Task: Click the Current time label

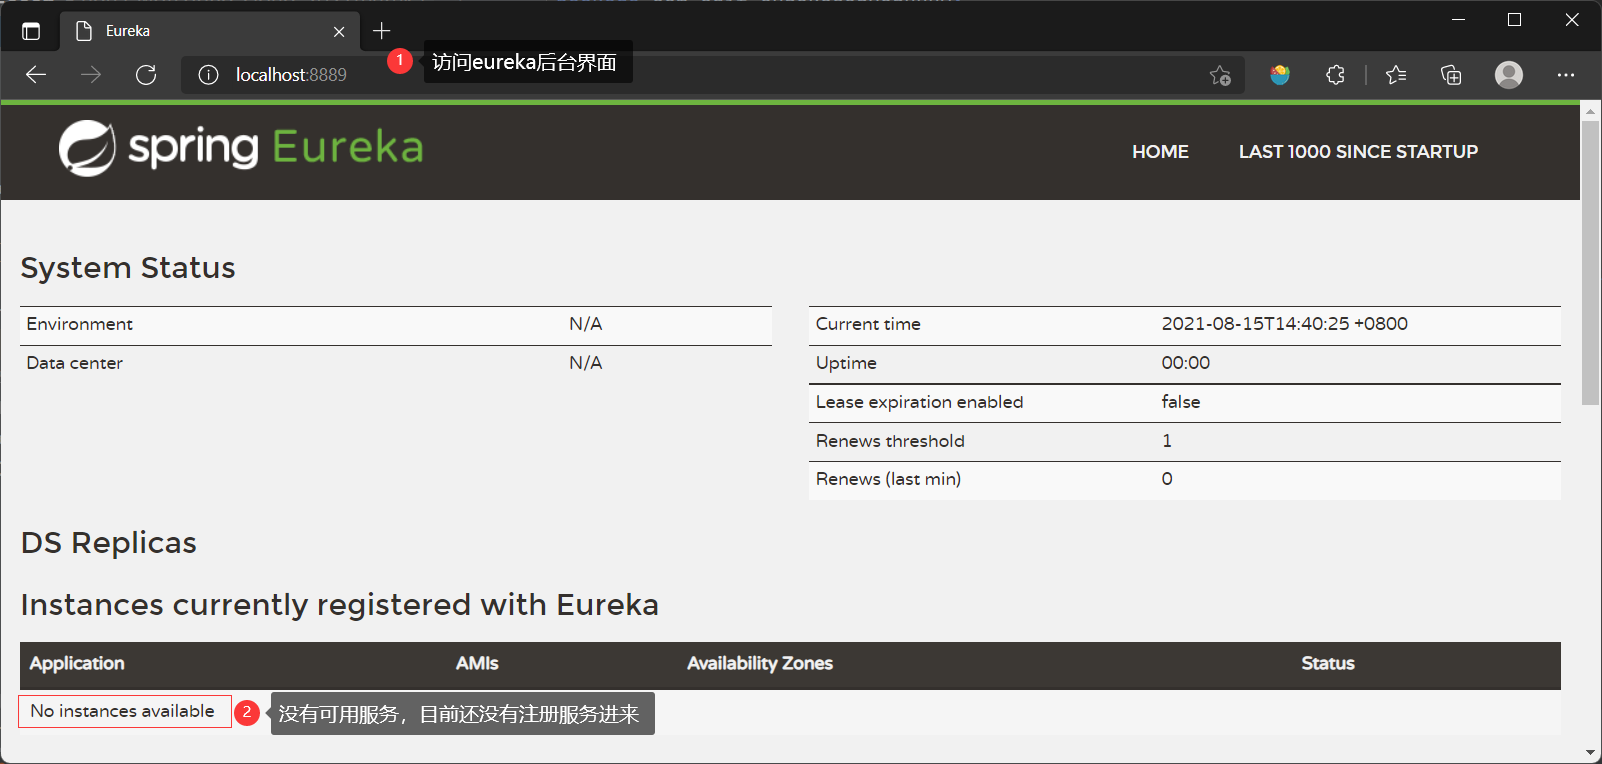Action: point(868,324)
